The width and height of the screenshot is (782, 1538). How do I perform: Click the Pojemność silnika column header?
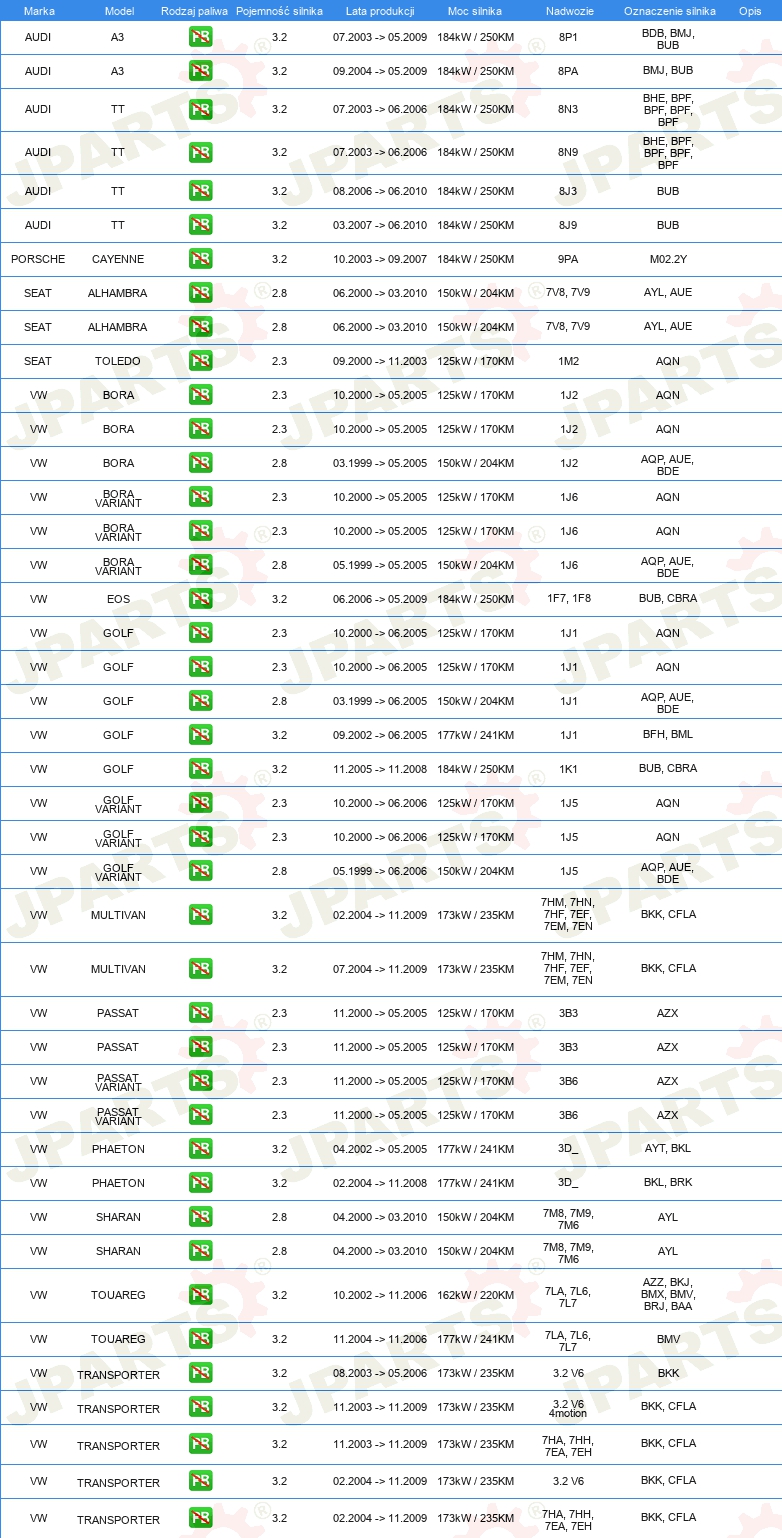[279, 10]
